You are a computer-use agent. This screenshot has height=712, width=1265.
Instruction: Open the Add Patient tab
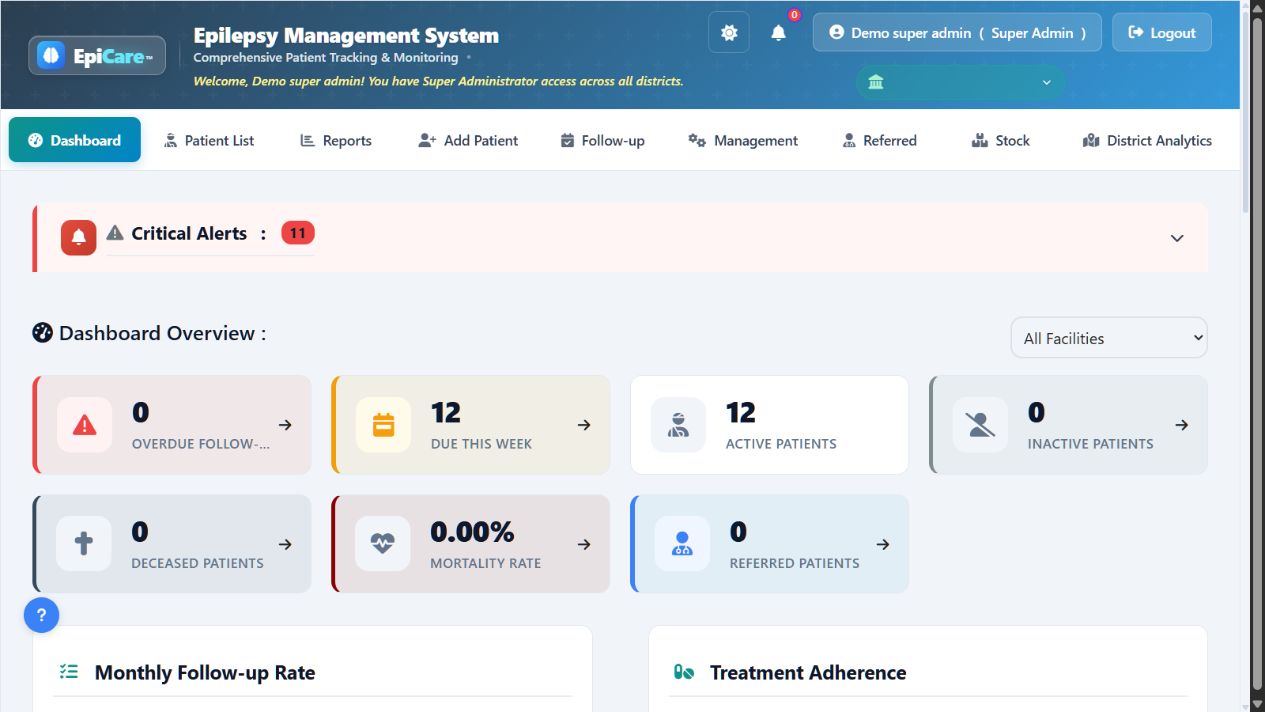point(468,140)
